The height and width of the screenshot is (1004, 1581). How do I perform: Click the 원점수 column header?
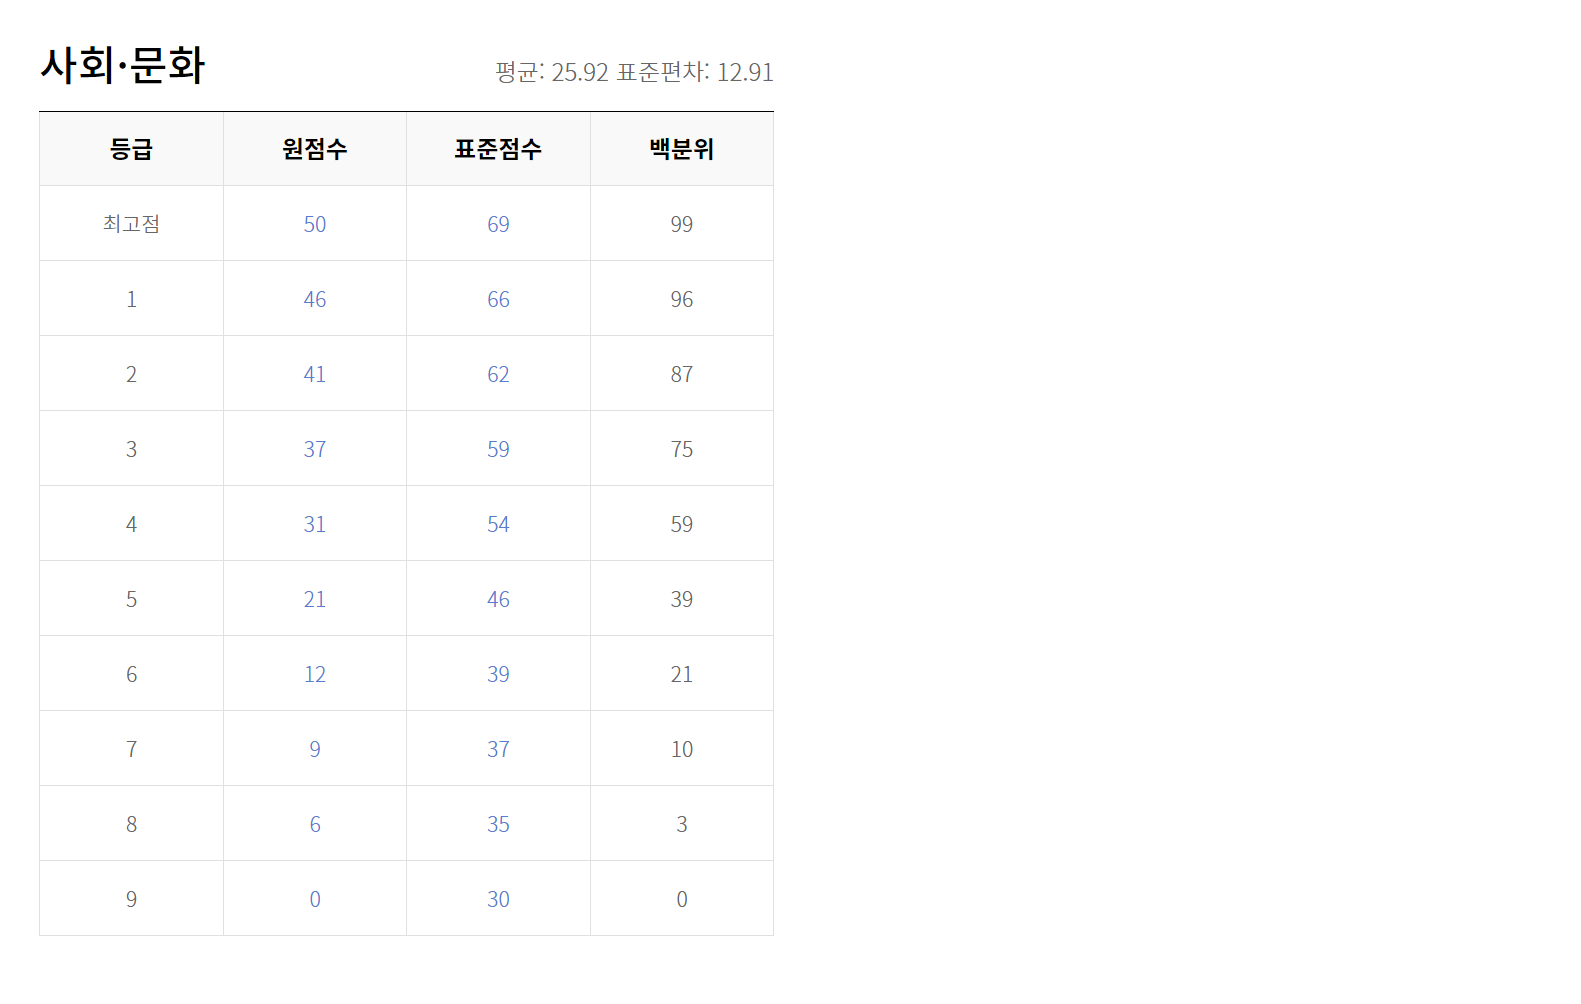tap(315, 149)
